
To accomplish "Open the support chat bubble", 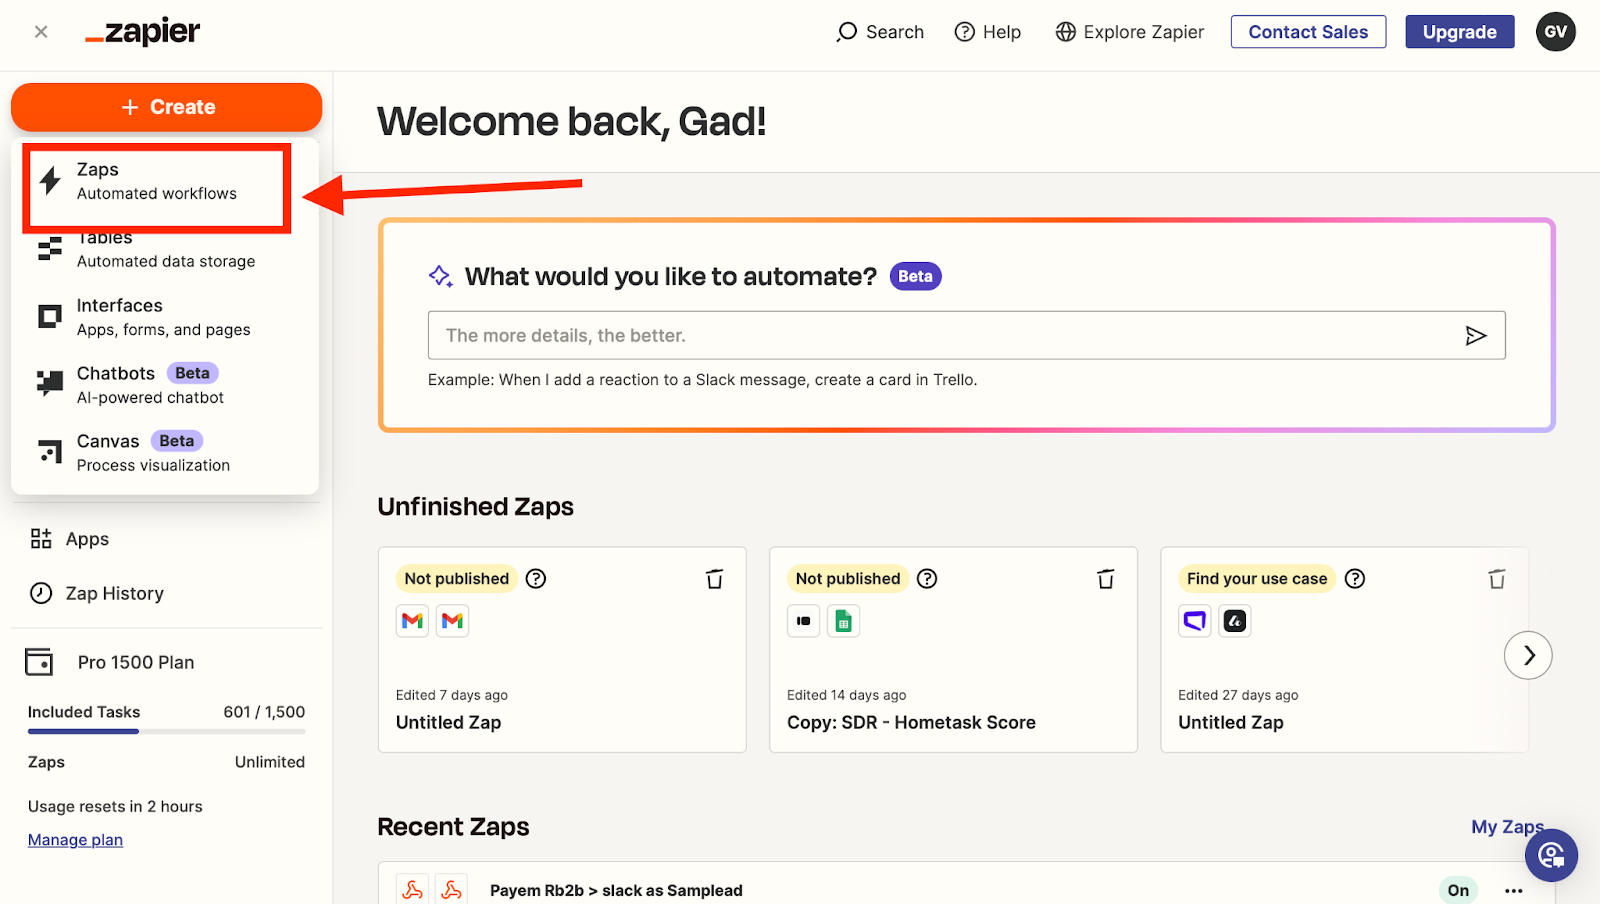I will (1552, 855).
